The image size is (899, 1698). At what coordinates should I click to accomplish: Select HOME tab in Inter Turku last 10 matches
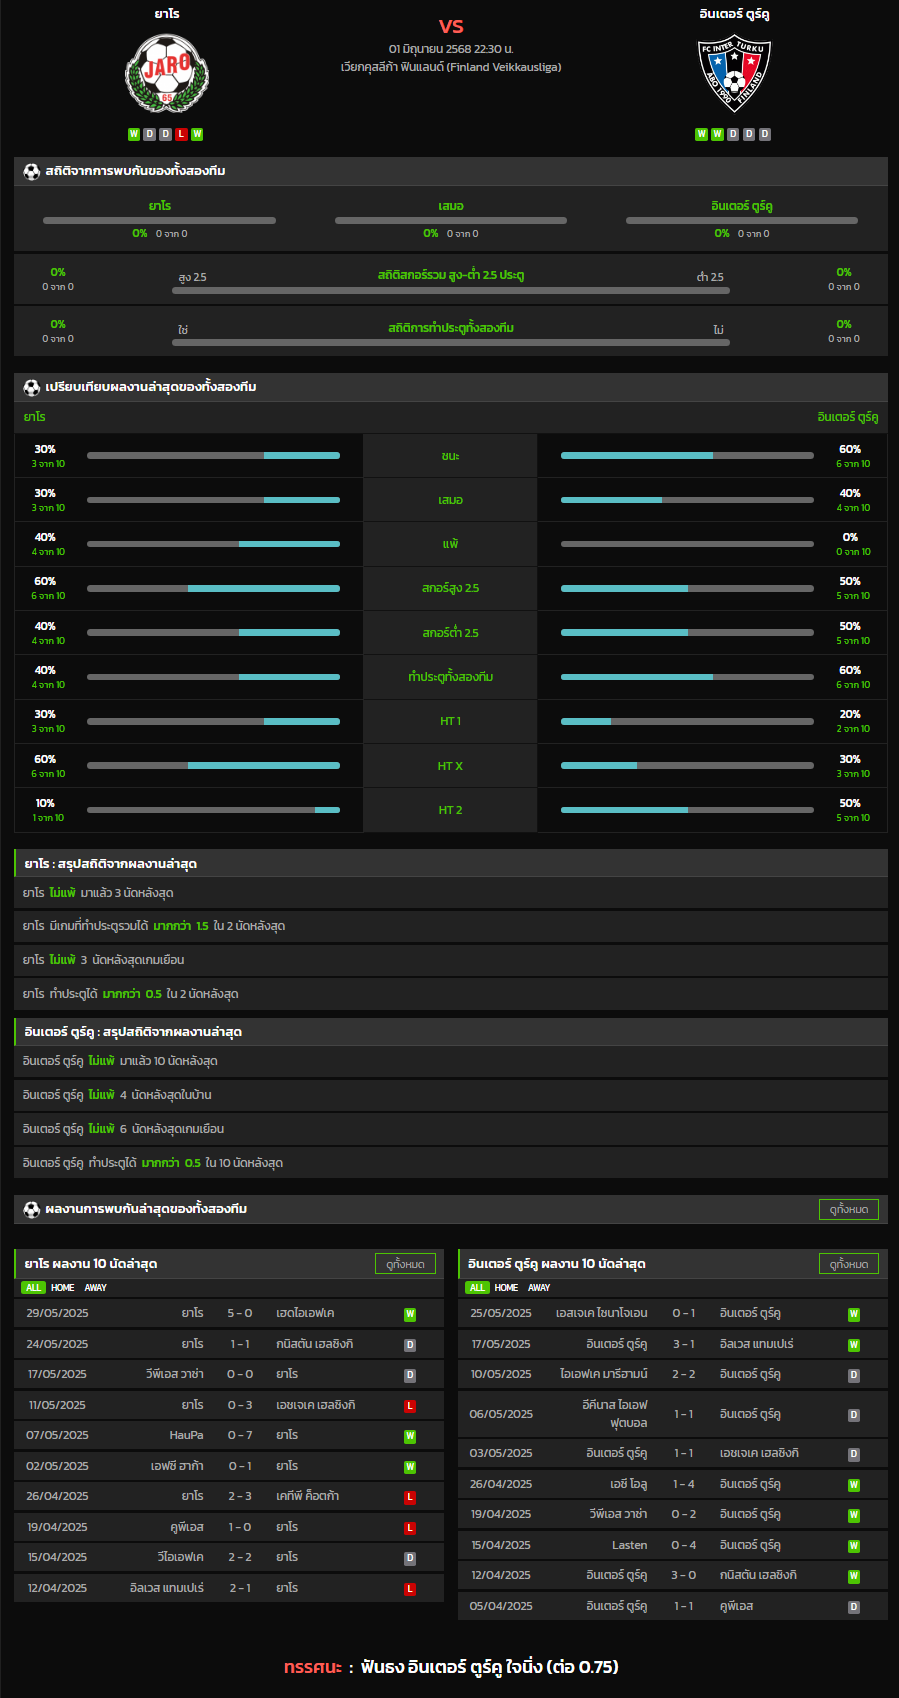[507, 1288]
